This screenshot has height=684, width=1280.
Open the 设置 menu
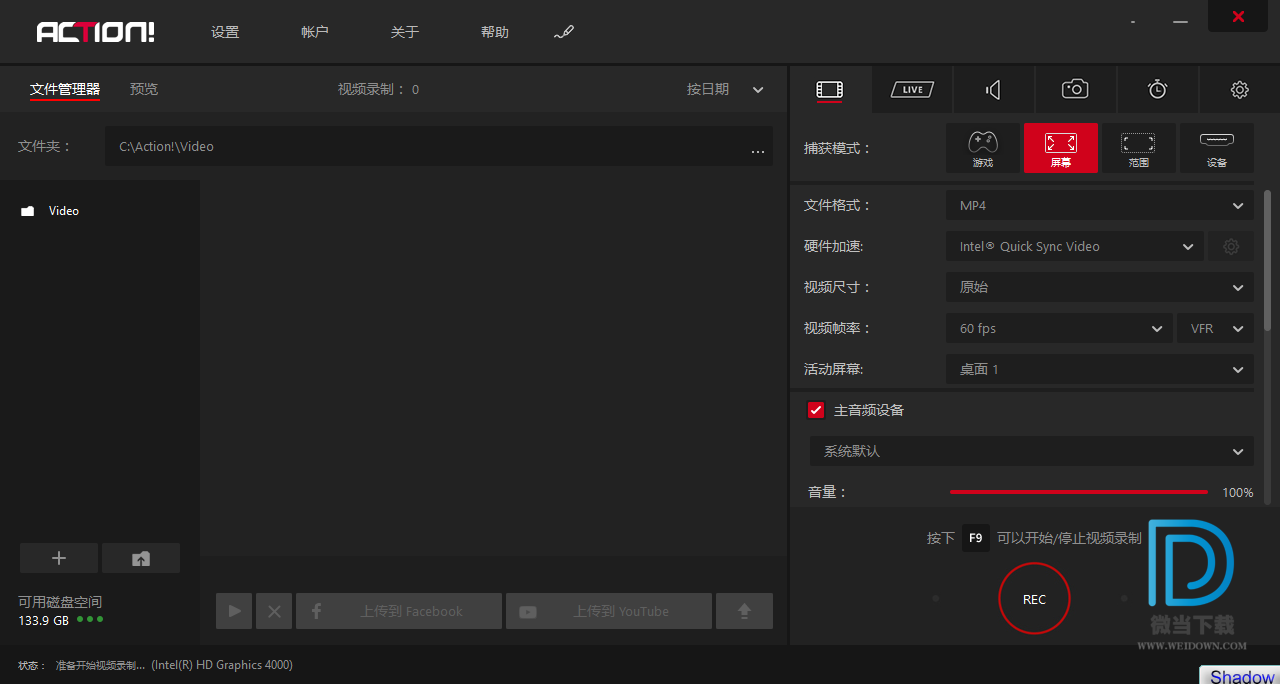tap(225, 32)
